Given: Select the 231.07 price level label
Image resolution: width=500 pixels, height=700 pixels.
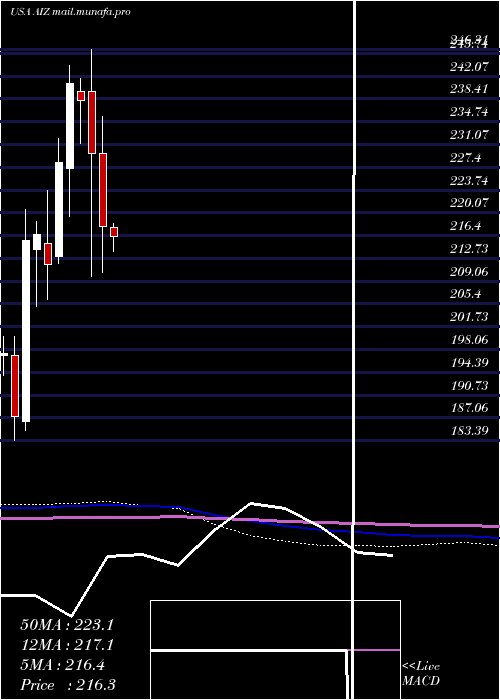Looking at the screenshot, I should point(469,135).
